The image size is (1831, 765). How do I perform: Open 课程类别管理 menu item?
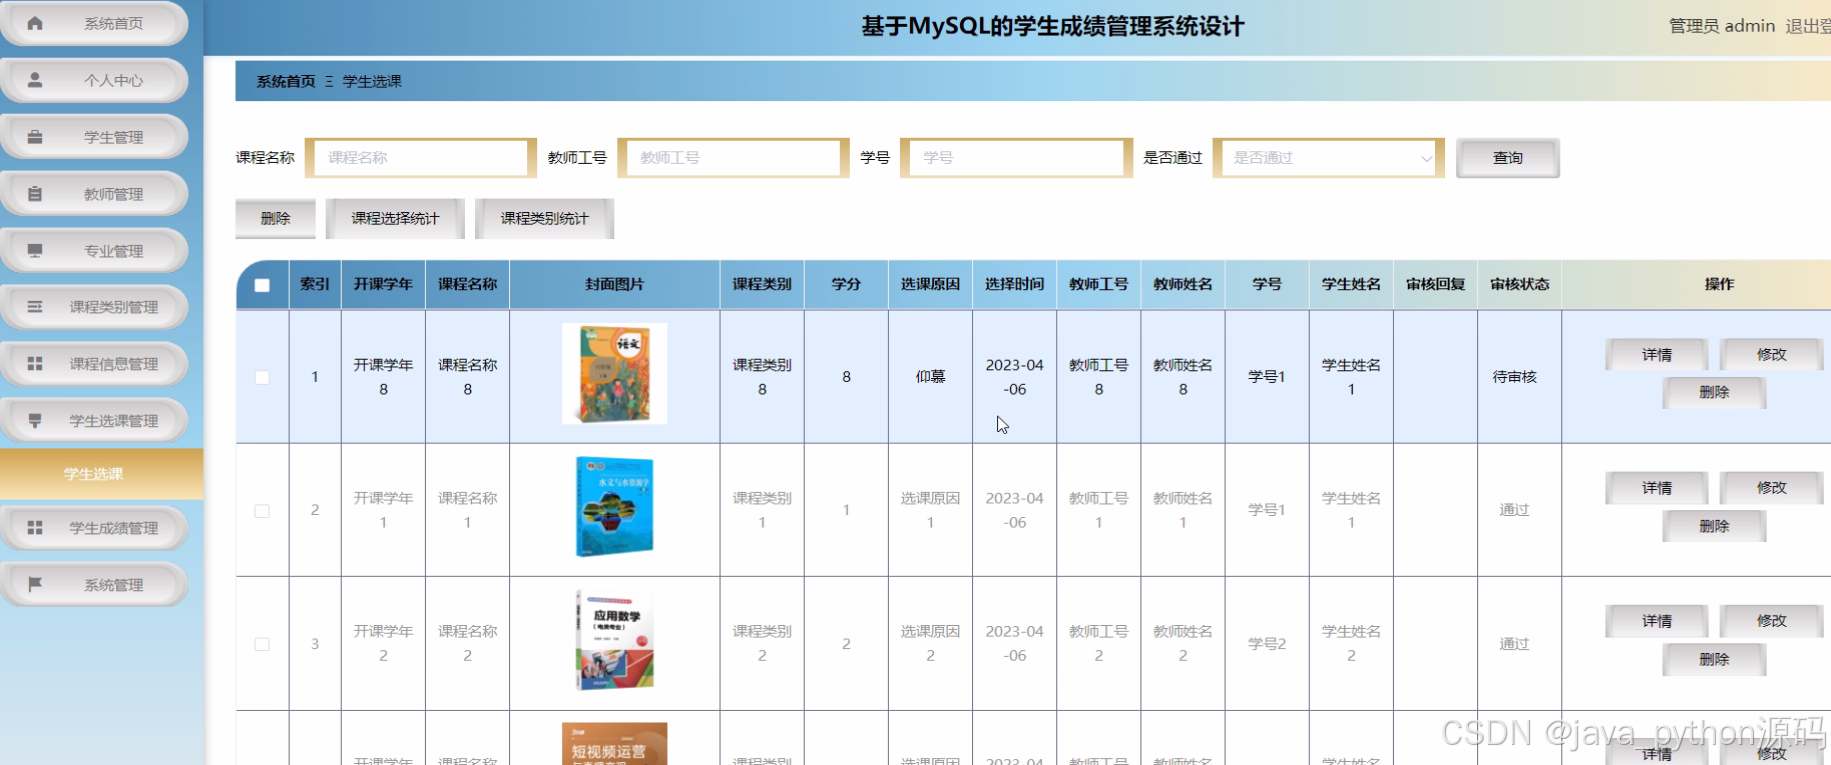click(x=95, y=307)
